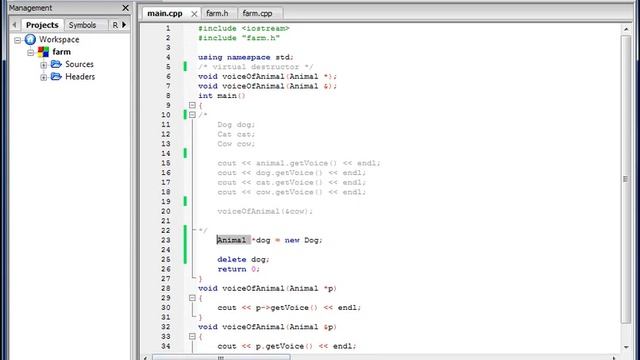Open the R tab in Management
640x360 pixels.
(x=115, y=25)
